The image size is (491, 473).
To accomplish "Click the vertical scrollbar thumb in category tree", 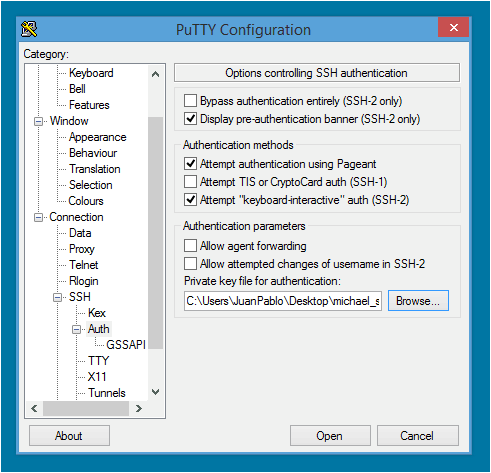I will click(155, 233).
